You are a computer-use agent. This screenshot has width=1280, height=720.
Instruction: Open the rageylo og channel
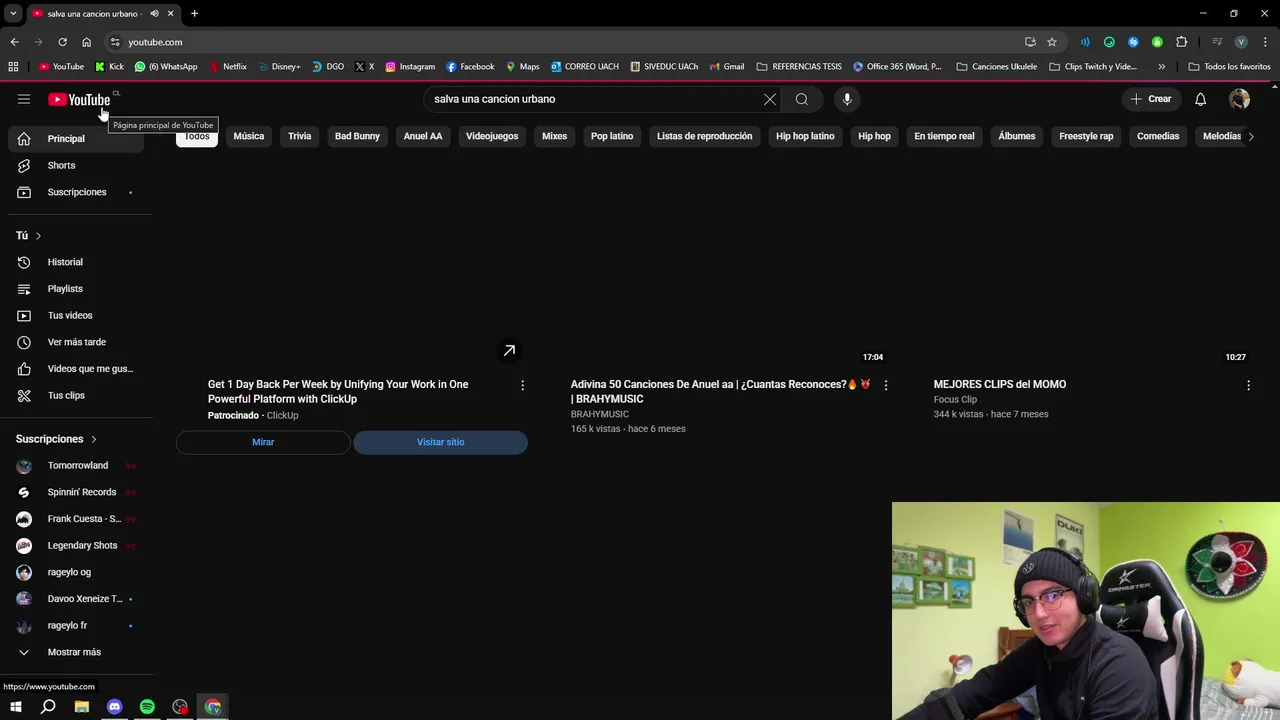click(x=76, y=572)
